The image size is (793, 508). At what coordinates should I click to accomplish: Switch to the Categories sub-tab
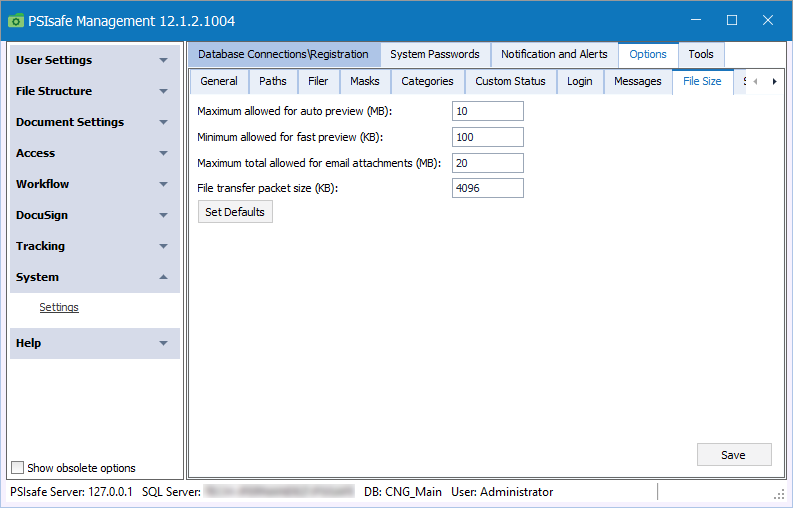click(427, 81)
